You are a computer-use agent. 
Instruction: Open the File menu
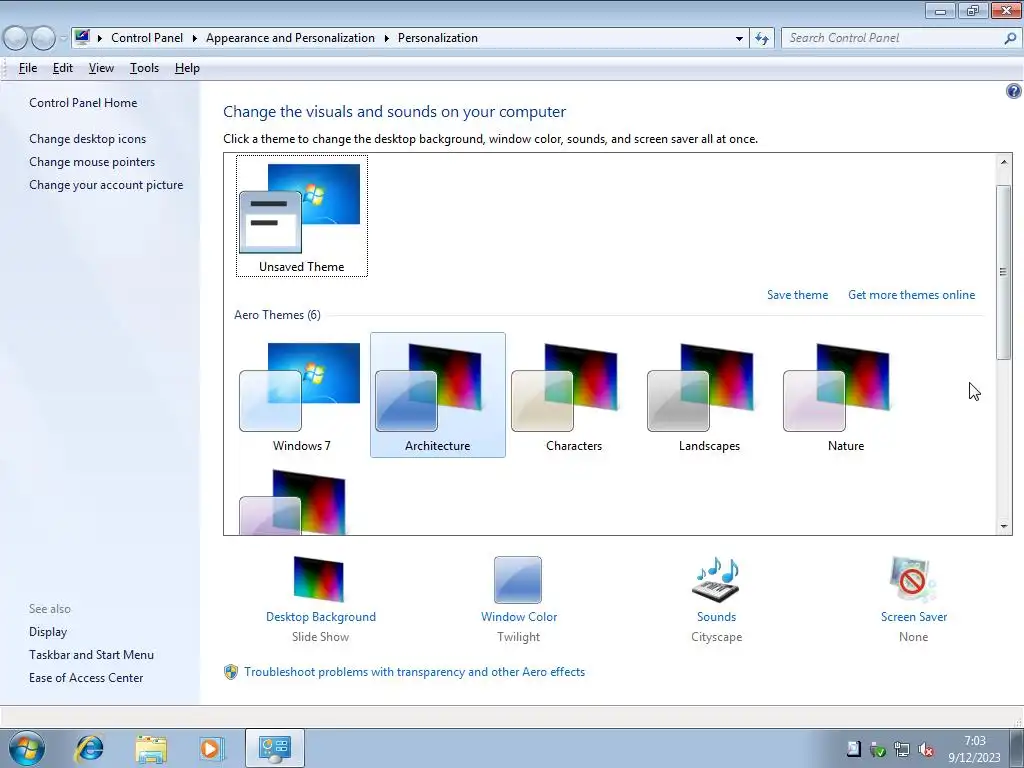tap(27, 68)
